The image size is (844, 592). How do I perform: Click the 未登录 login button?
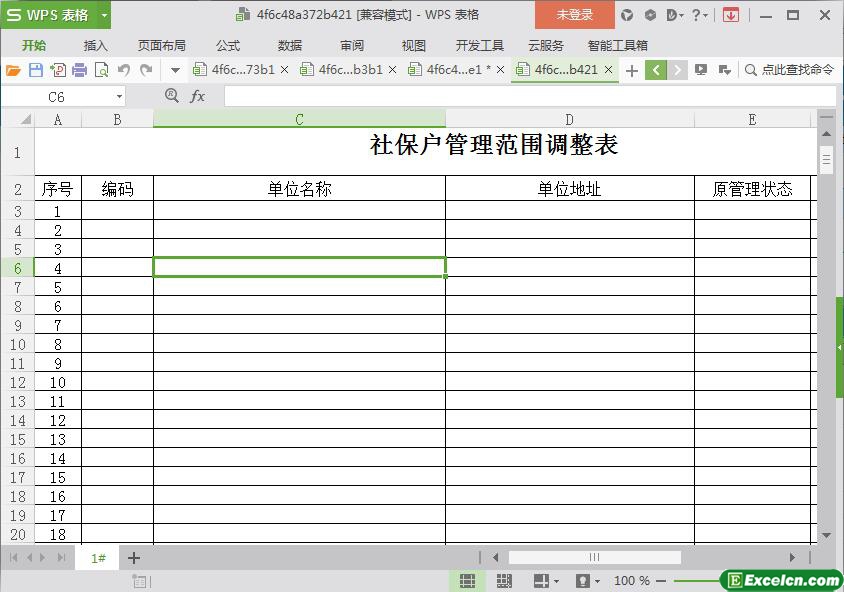(574, 15)
